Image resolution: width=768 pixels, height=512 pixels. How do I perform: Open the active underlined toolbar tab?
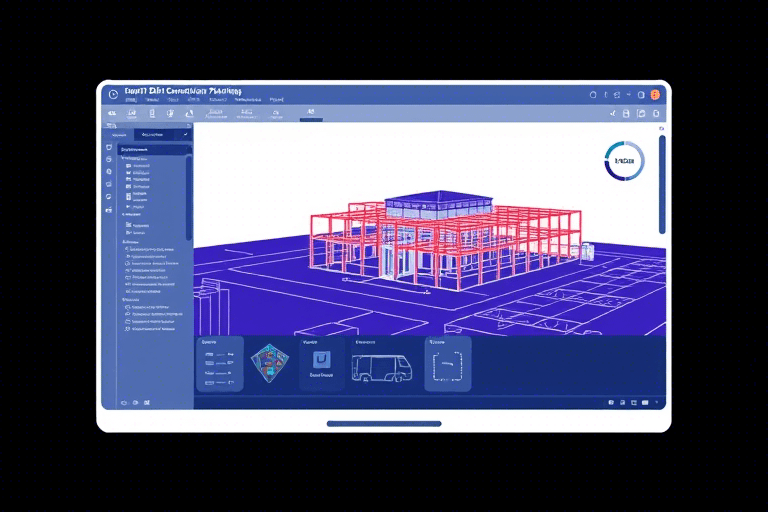[x=311, y=113]
